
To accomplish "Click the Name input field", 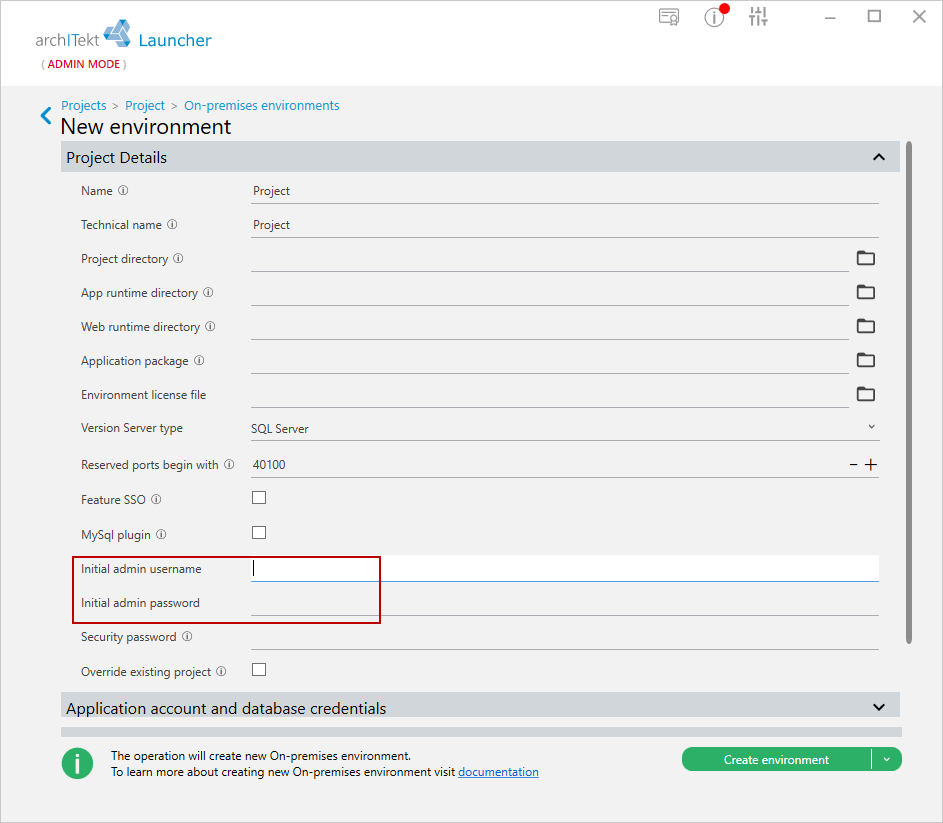I will [x=565, y=191].
